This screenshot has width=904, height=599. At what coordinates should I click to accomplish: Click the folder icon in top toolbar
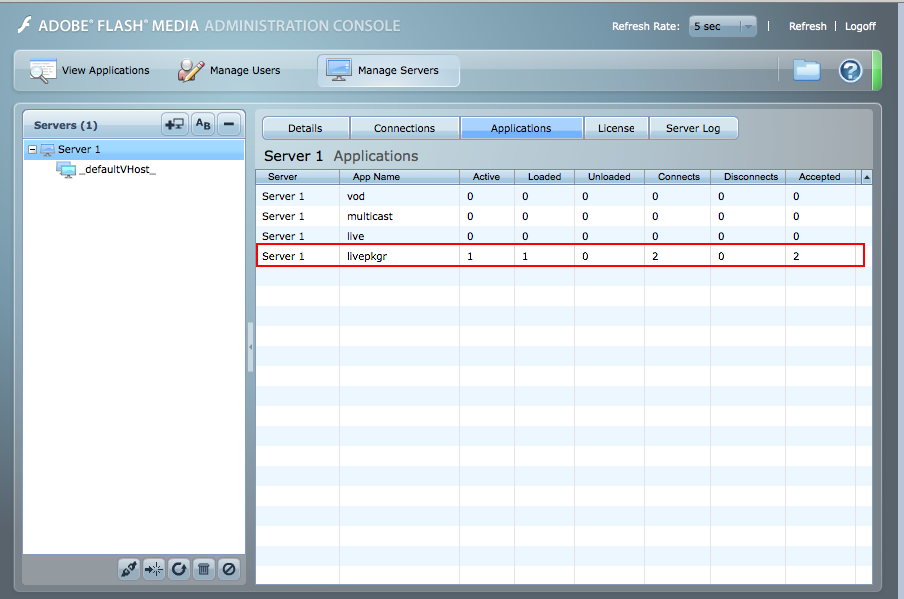[807, 70]
